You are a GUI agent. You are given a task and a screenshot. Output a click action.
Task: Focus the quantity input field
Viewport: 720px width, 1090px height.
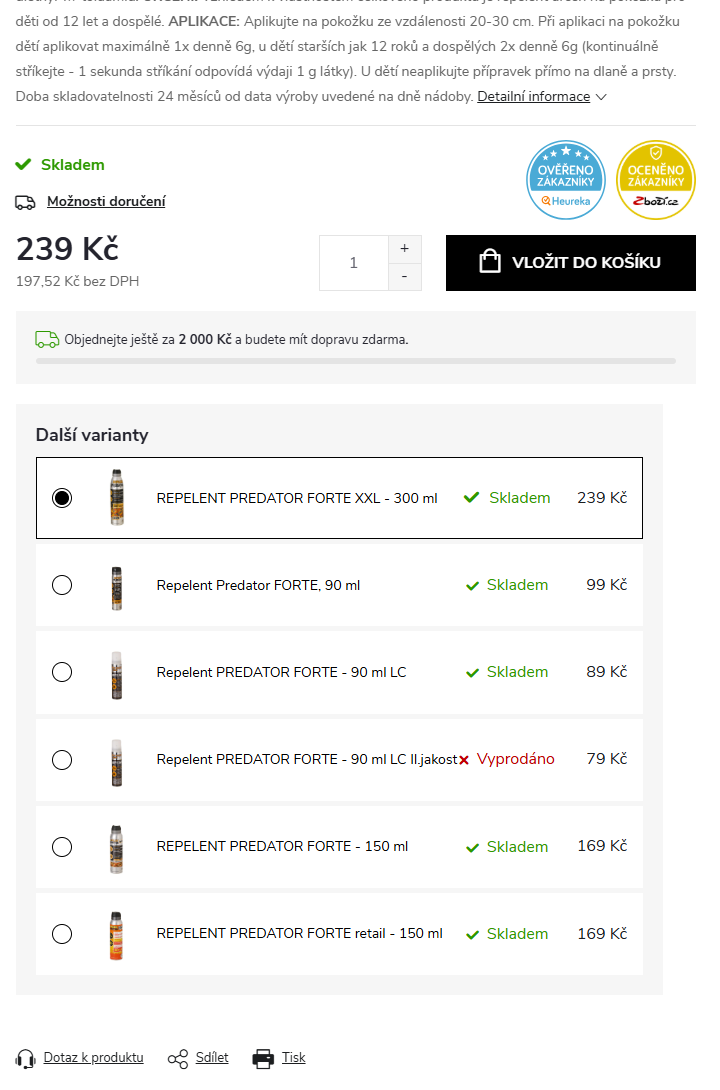tap(354, 263)
